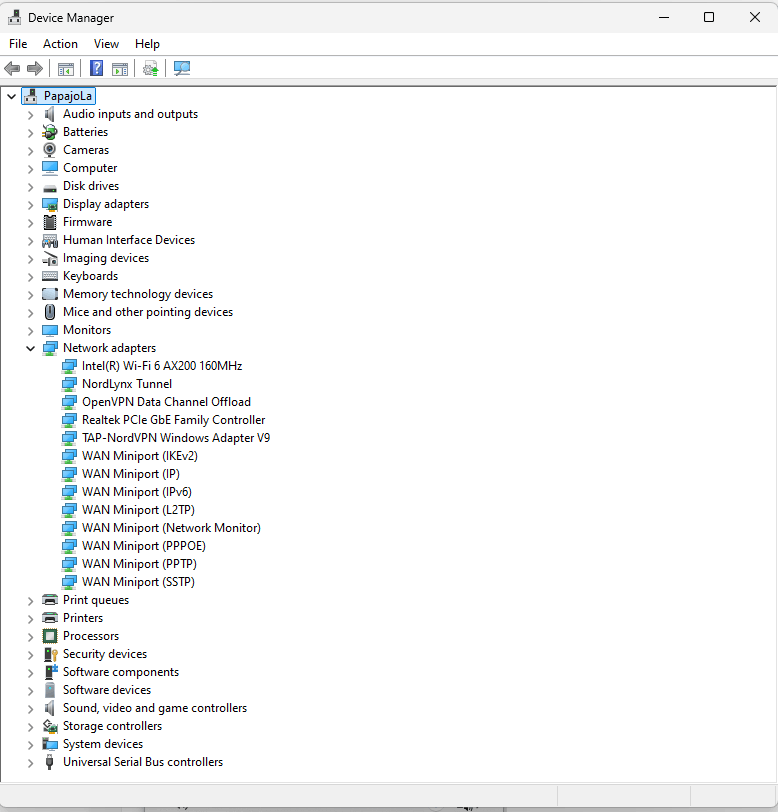This screenshot has width=778, height=812.
Task: Select WAN Miniport (PPPOE)
Action: (x=143, y=546)
